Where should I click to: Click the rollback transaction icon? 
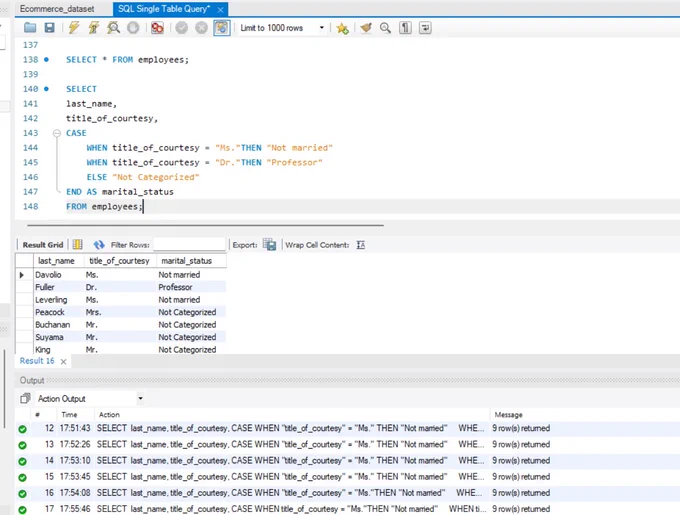[x=201, y=28]
